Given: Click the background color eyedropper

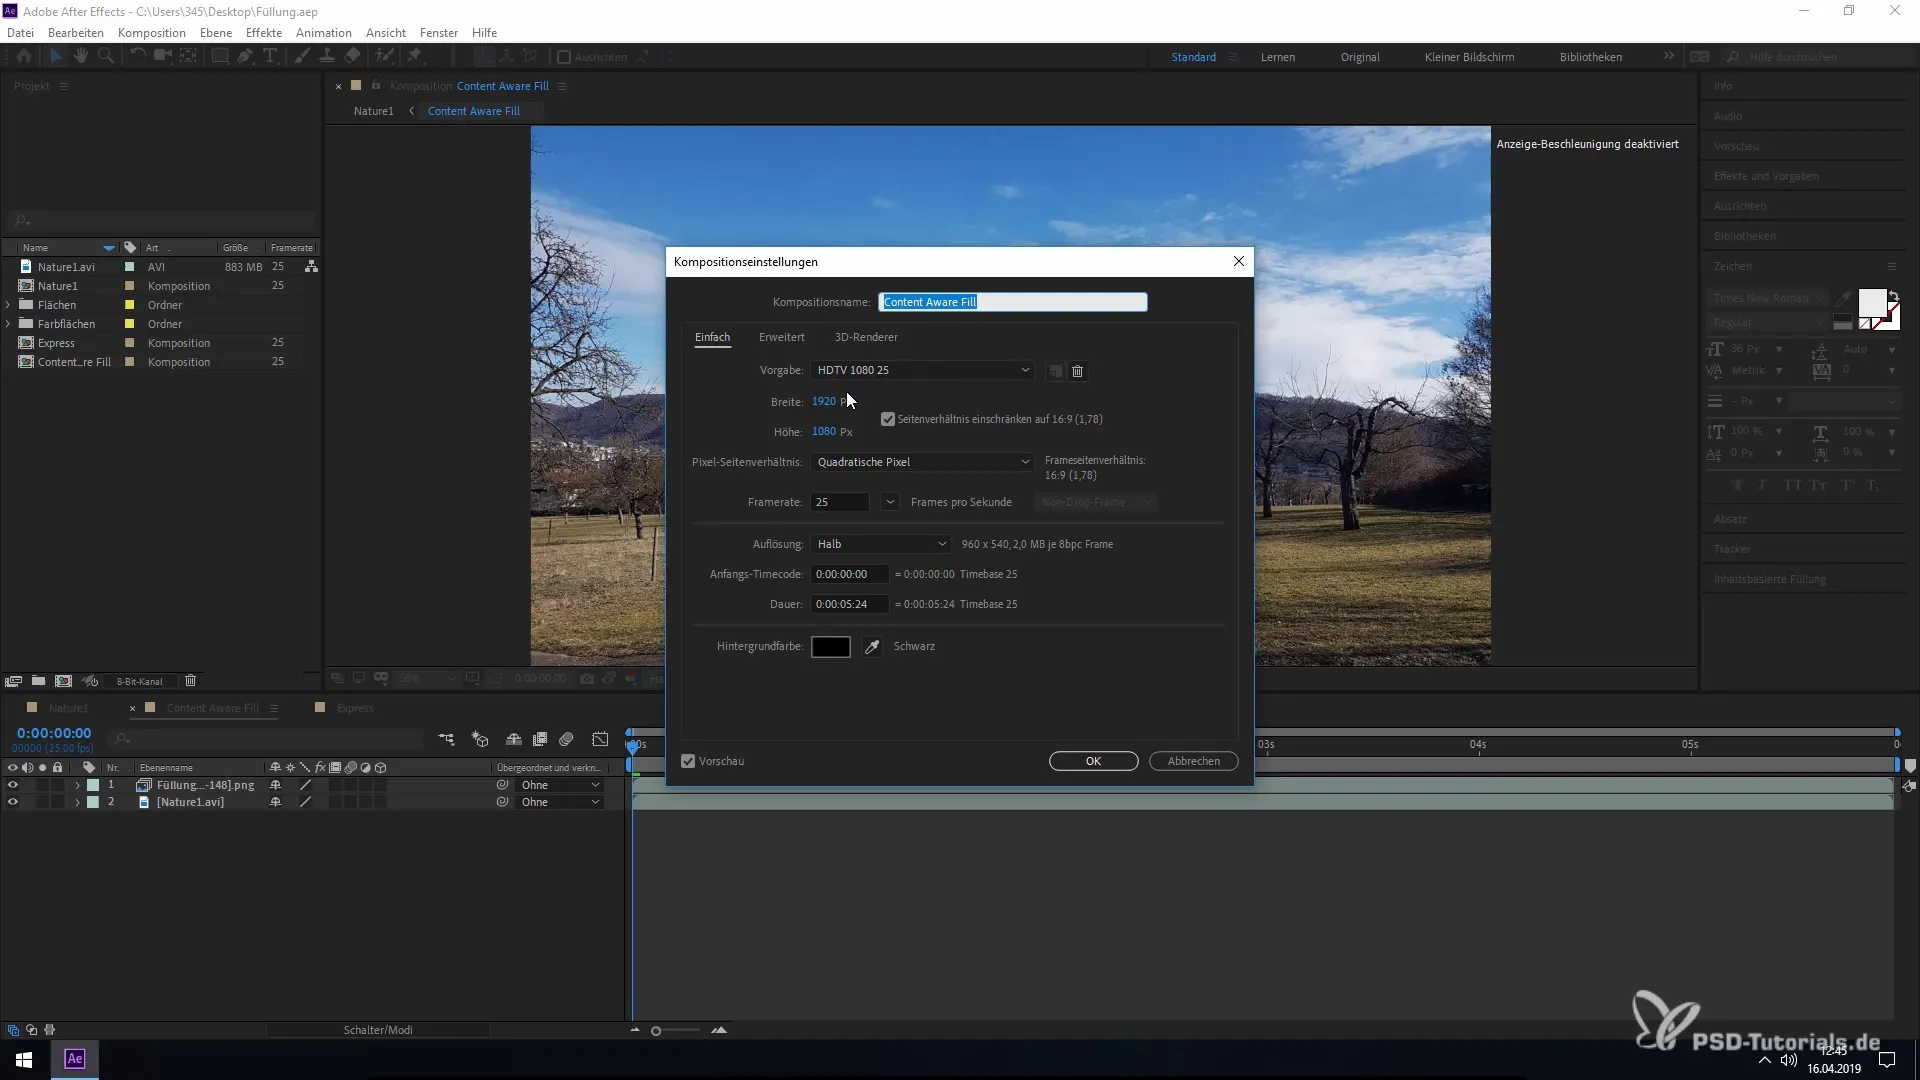Looking at the screenshot, I should 872,647.
